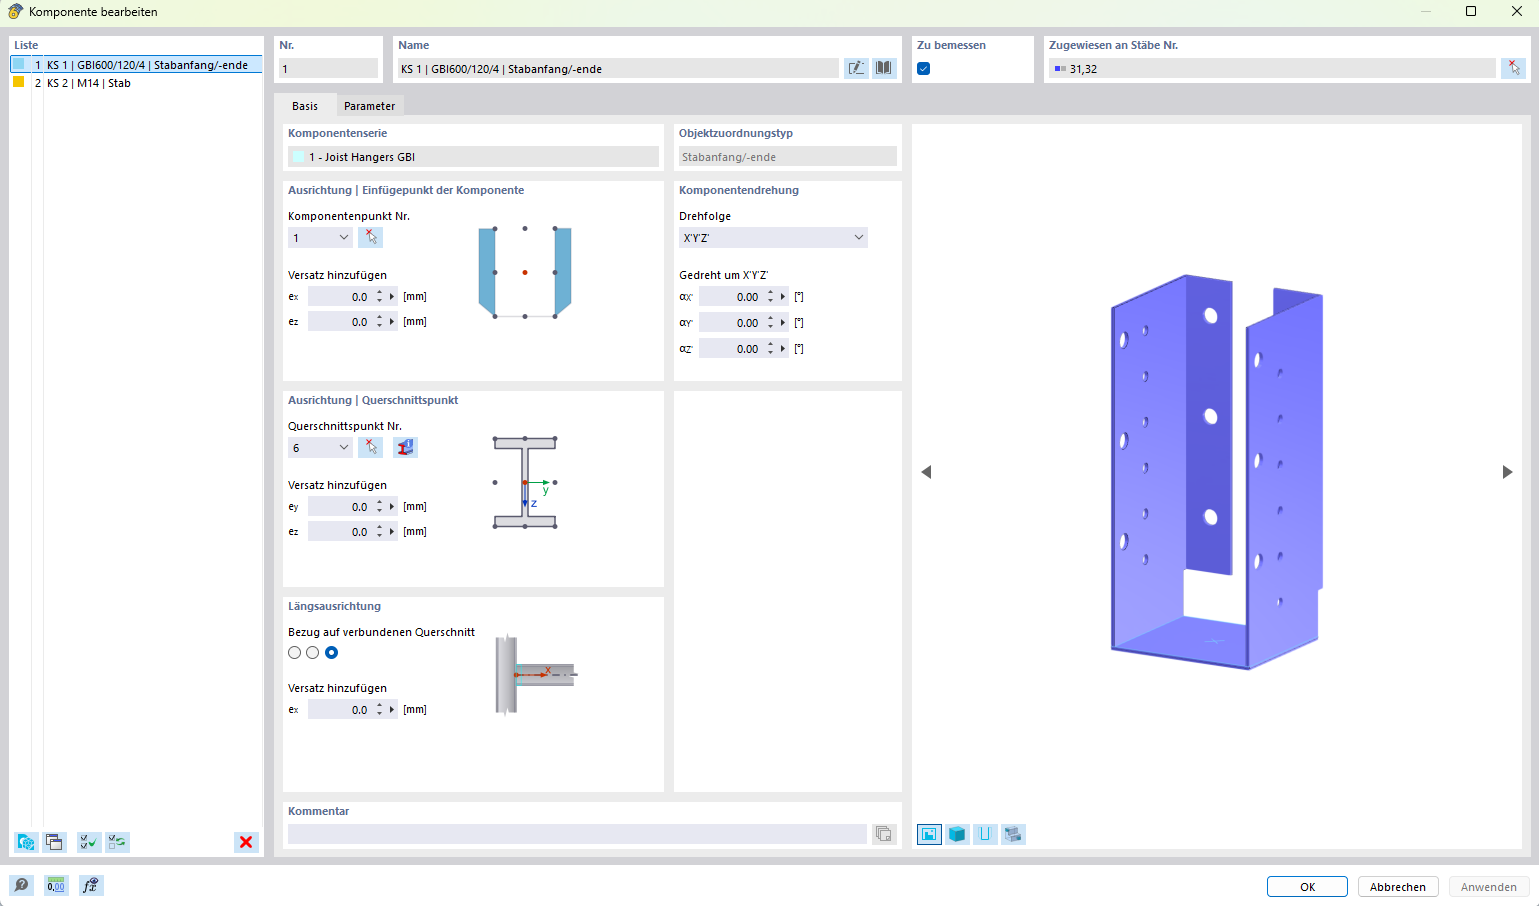
Task: Click the edit name icon beside Name field
Action: (856, 68)
